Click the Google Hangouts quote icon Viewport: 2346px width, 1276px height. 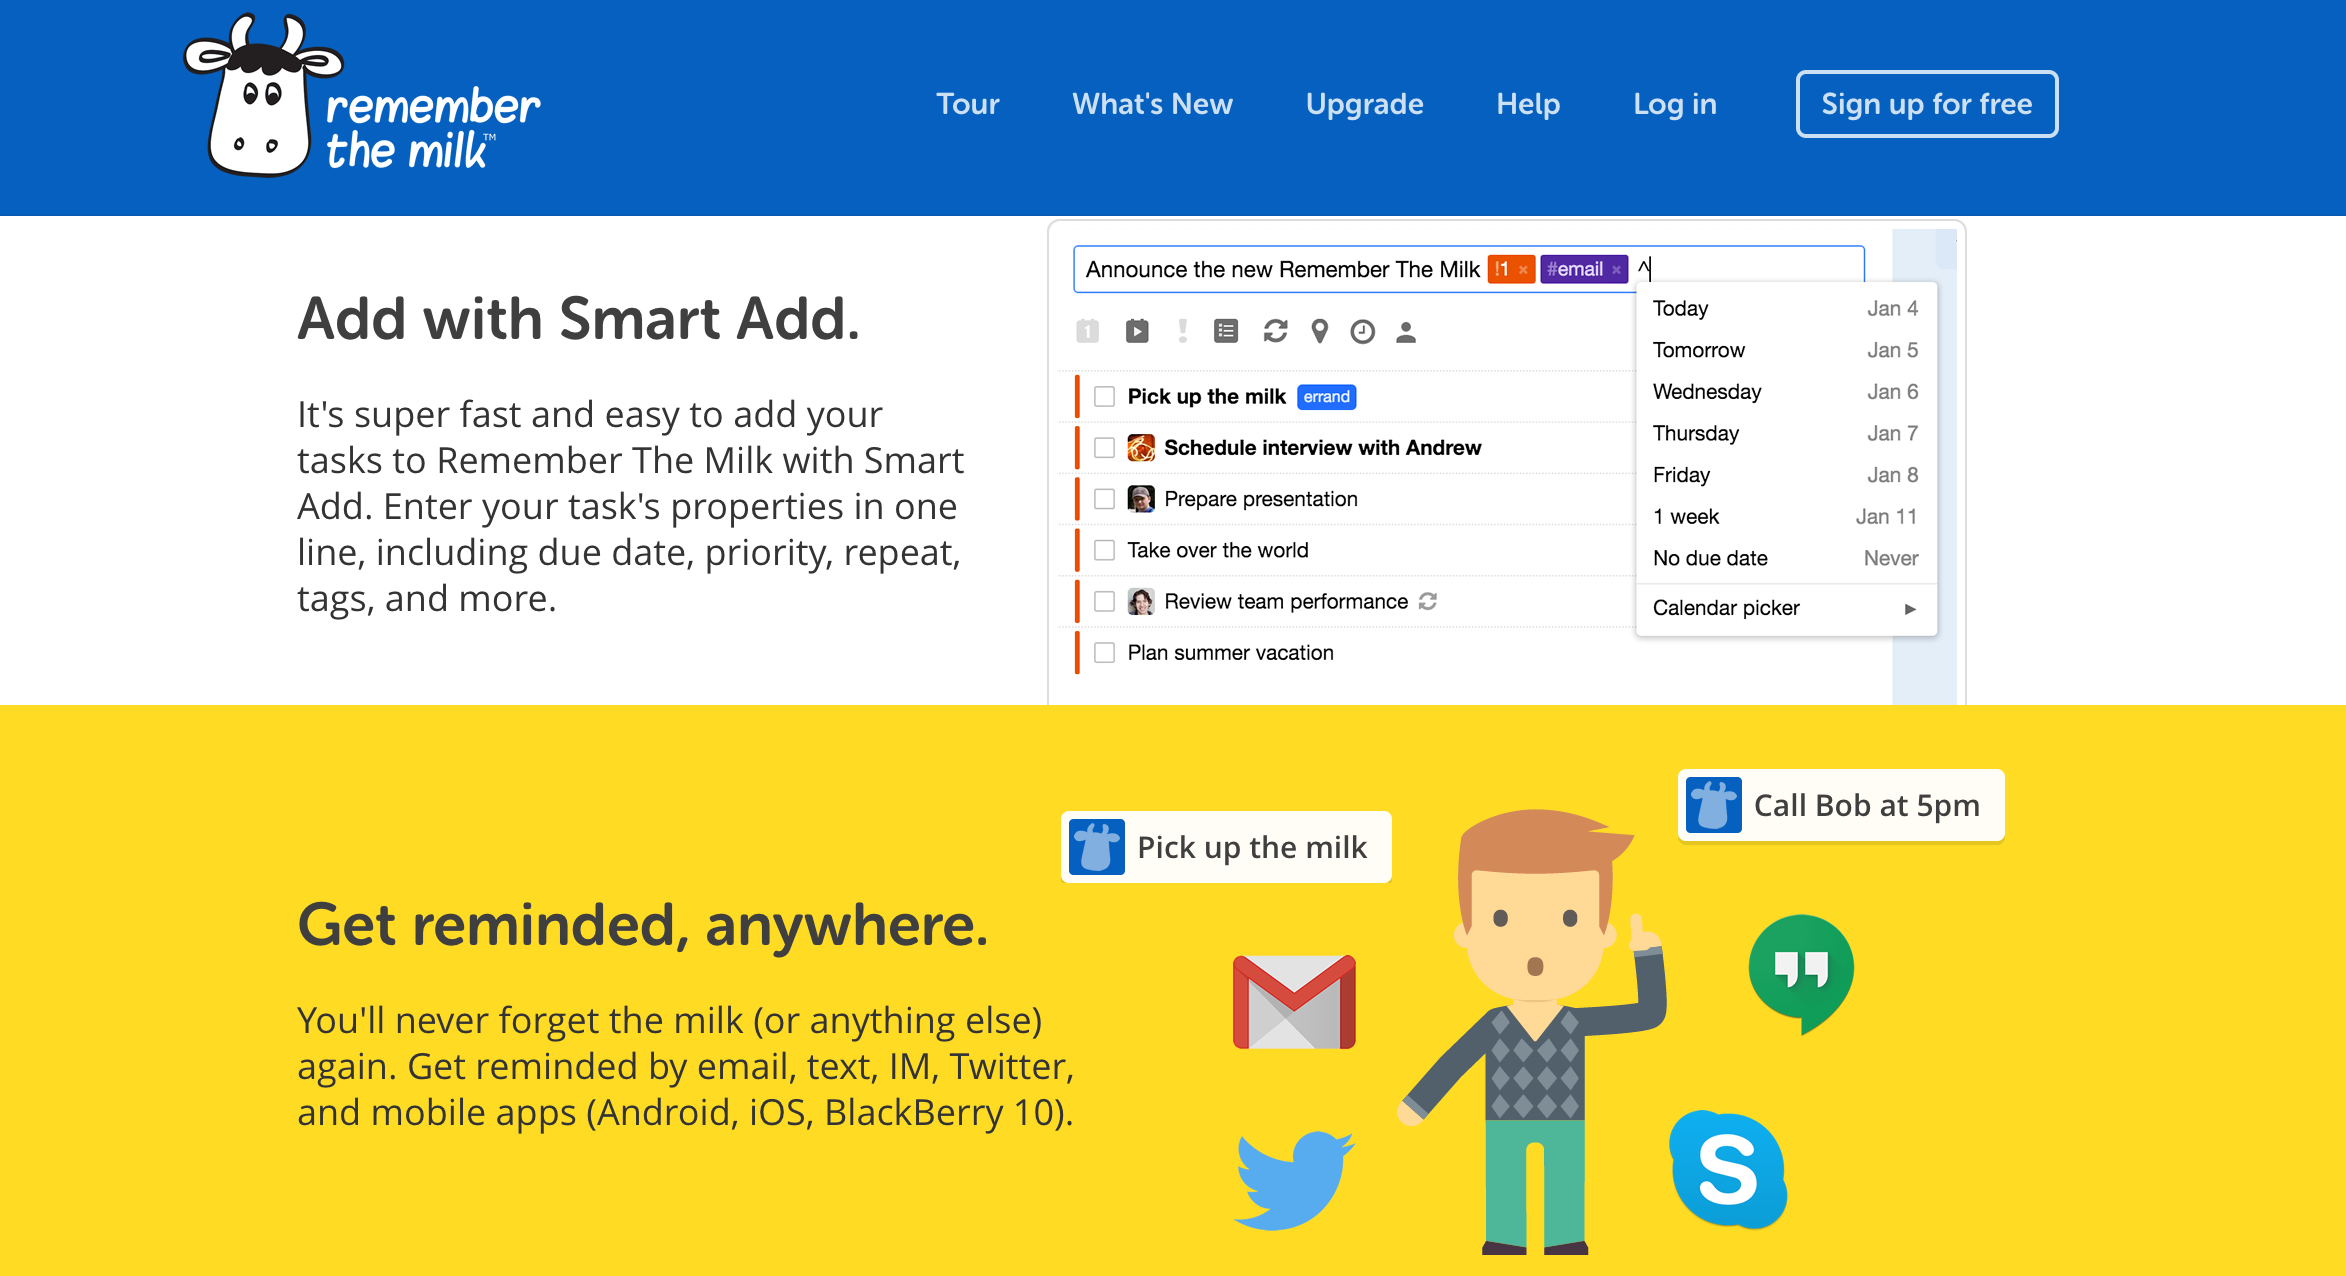pyautogui.click(x=1801, y=973)
